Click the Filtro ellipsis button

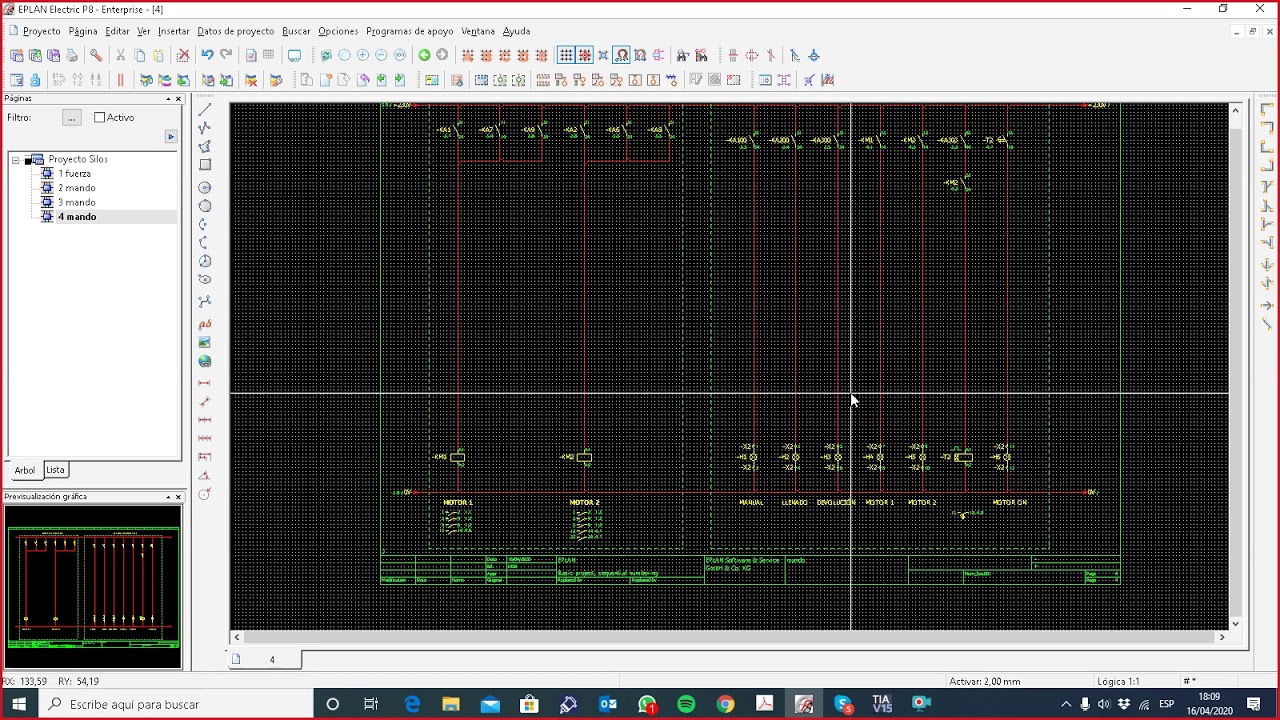click(71, 118)
